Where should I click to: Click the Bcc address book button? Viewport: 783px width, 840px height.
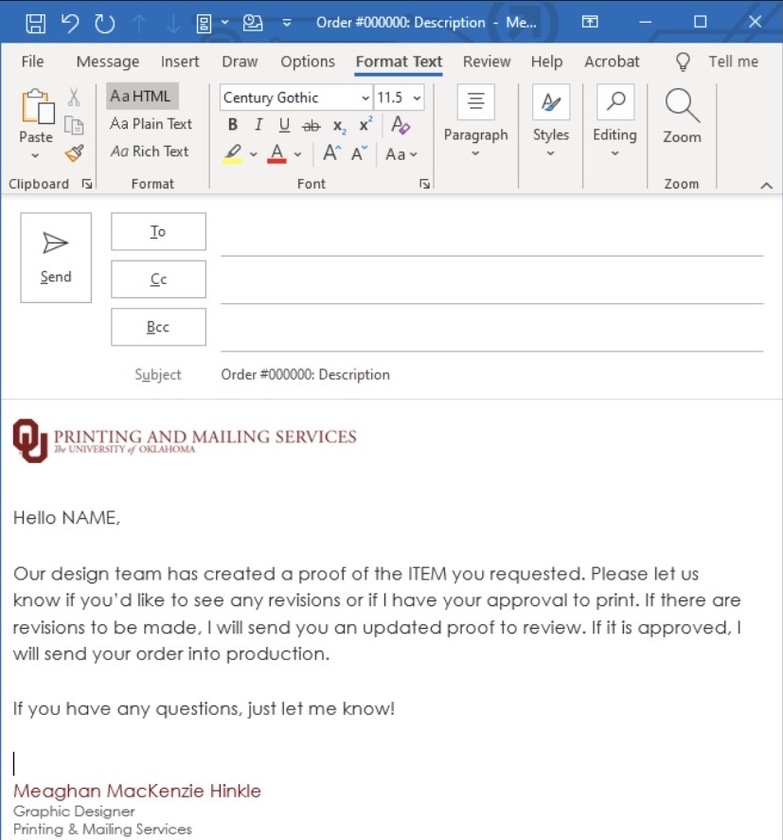click(158, 327)
